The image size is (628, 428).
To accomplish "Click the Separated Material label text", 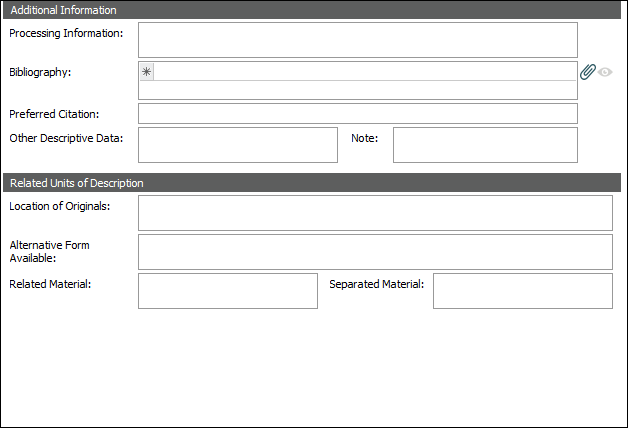I will pos(376,284).
